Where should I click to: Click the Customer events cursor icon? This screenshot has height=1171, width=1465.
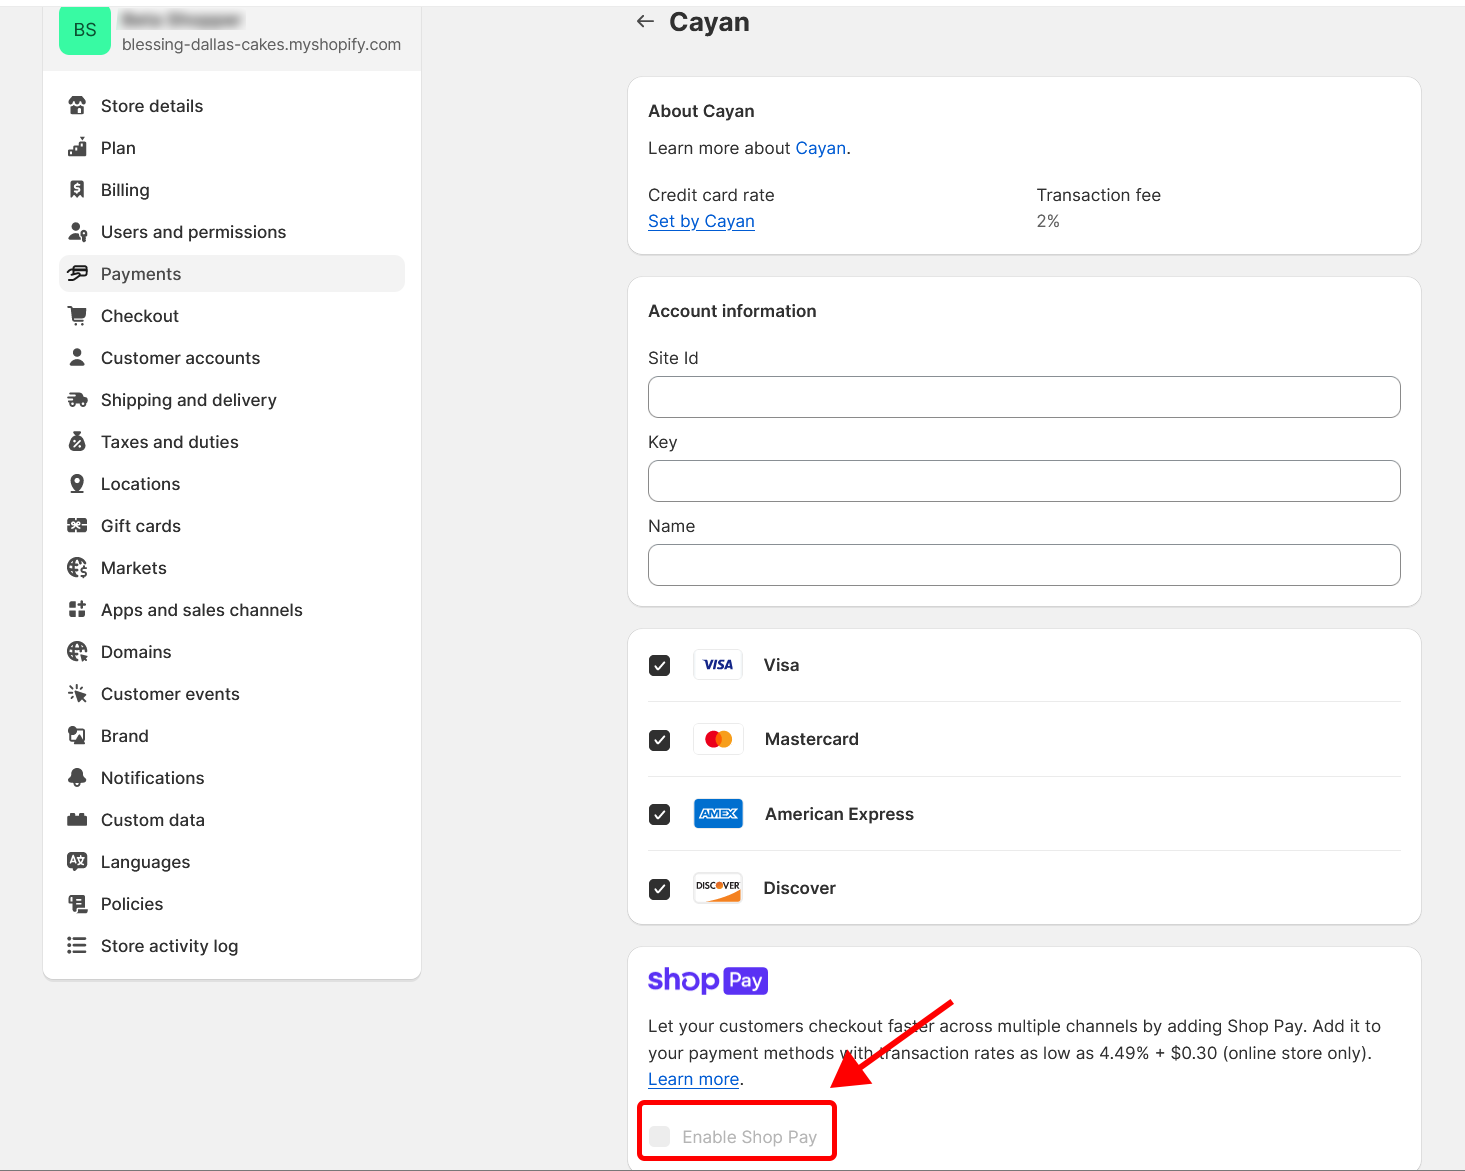(77, 694)
